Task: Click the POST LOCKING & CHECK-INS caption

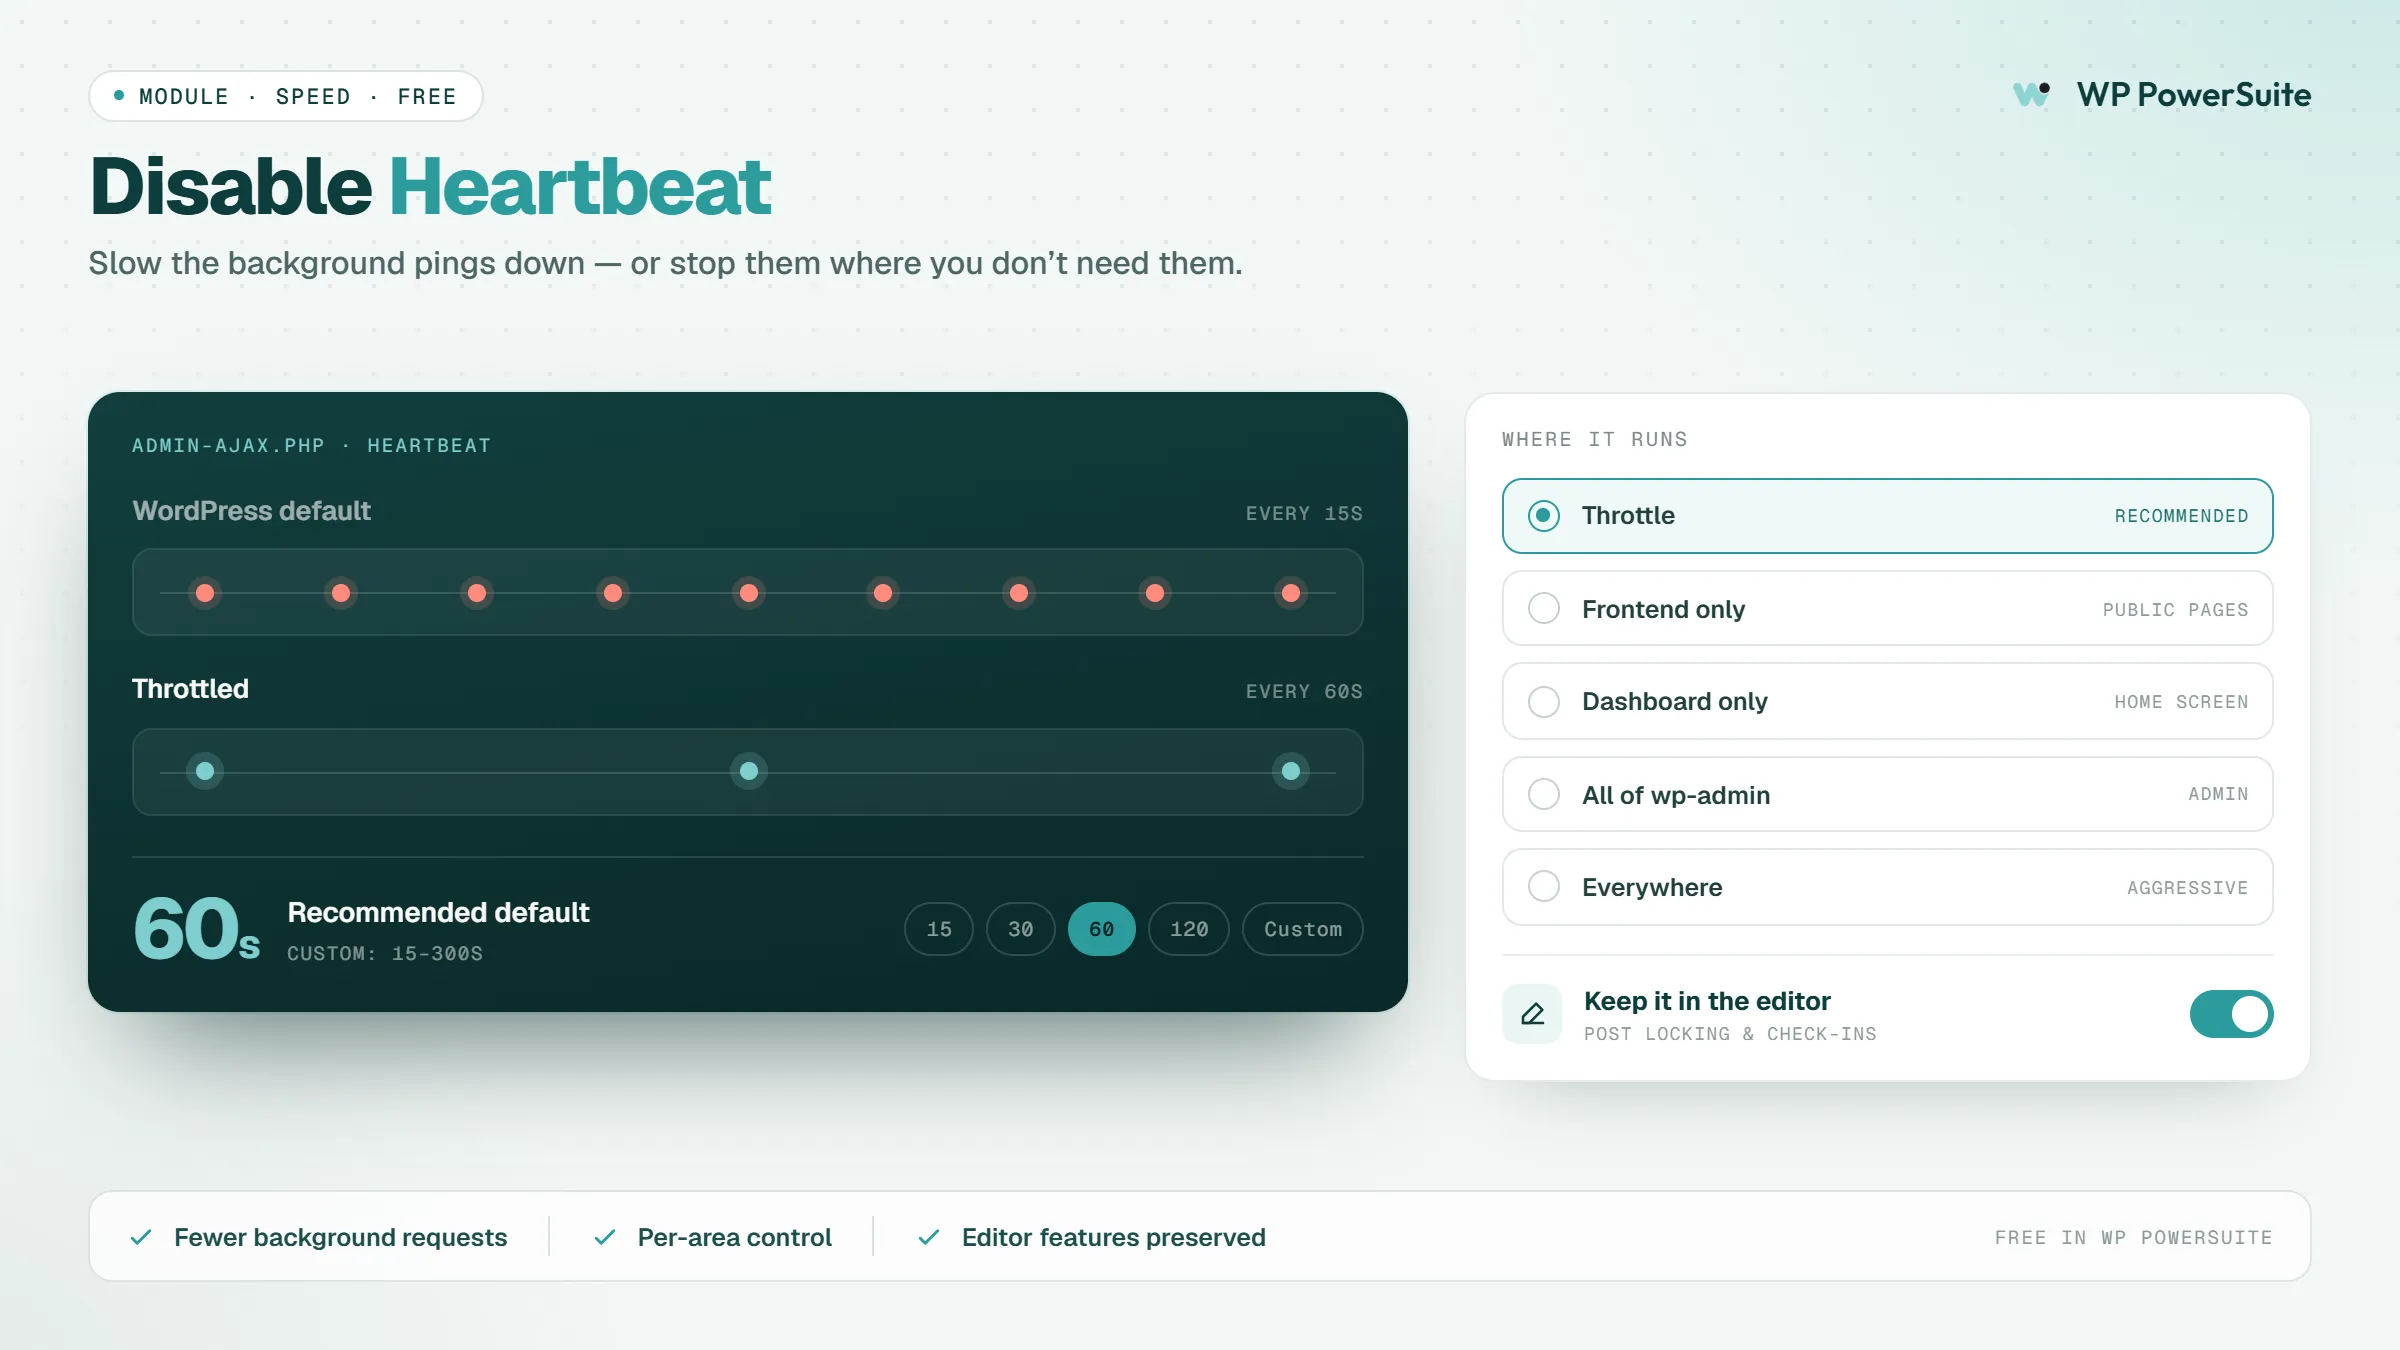Action: [1730, 1034]
